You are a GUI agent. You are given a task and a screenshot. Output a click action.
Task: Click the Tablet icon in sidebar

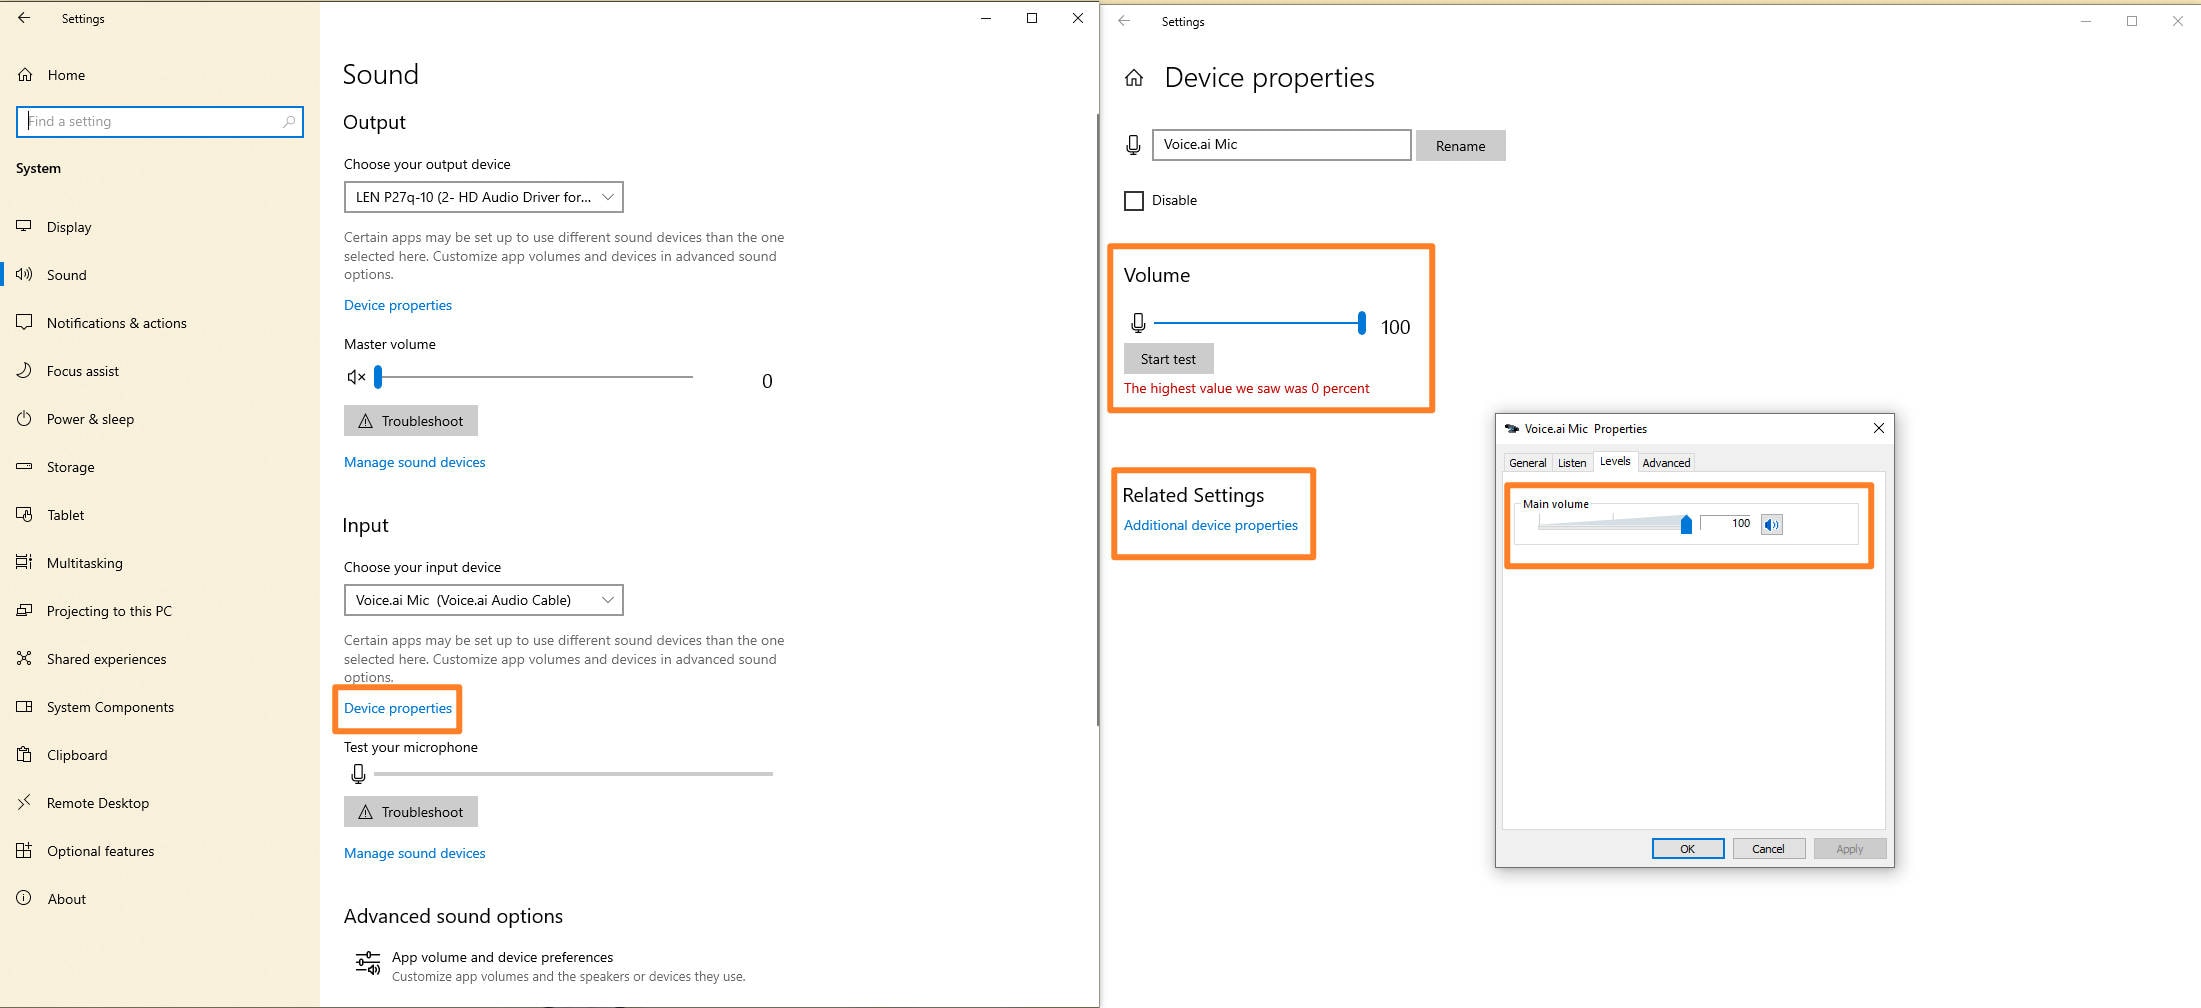point(25,515)
